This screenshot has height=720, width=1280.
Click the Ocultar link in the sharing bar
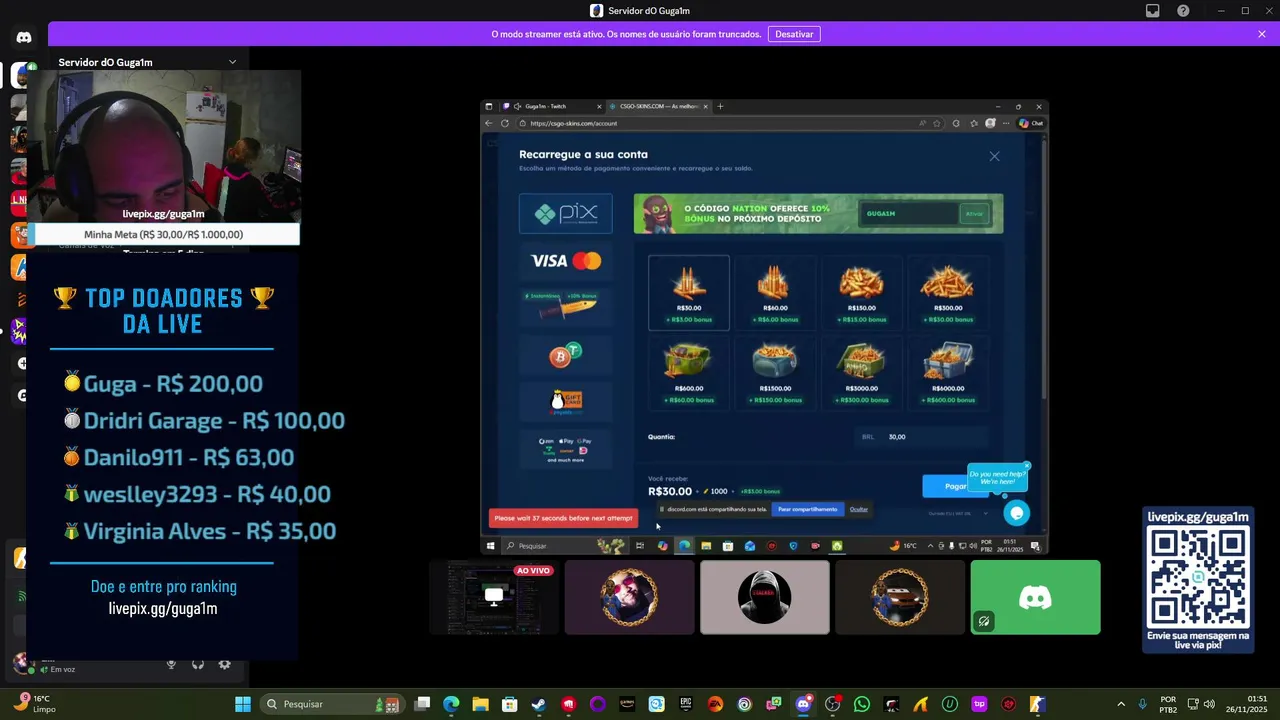pyautogui.click(x=858, y=509)
